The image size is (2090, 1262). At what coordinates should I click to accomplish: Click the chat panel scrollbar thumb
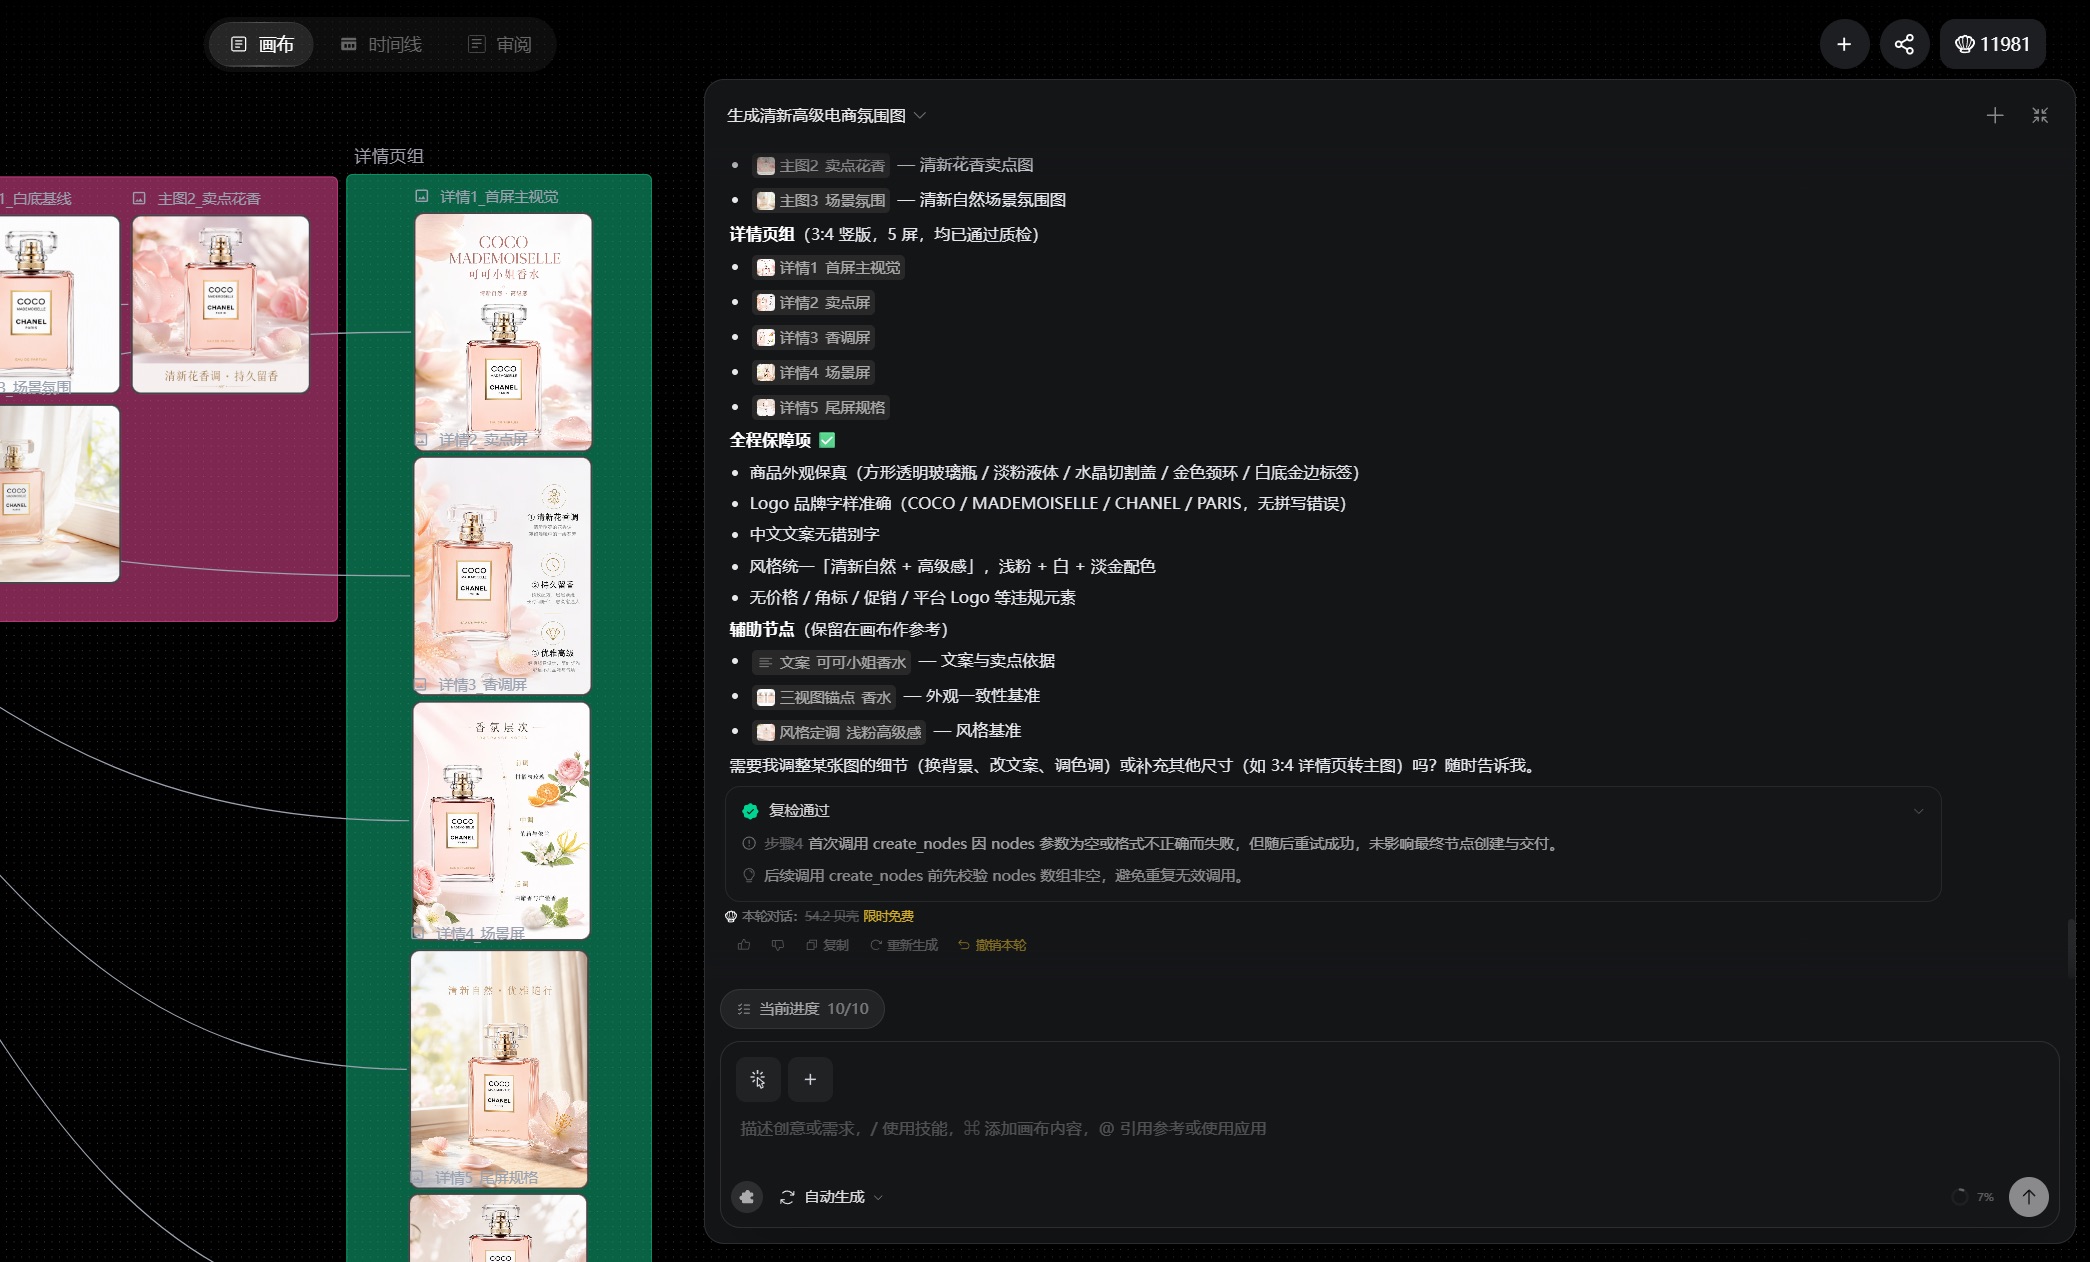[x=2070, y=947]
